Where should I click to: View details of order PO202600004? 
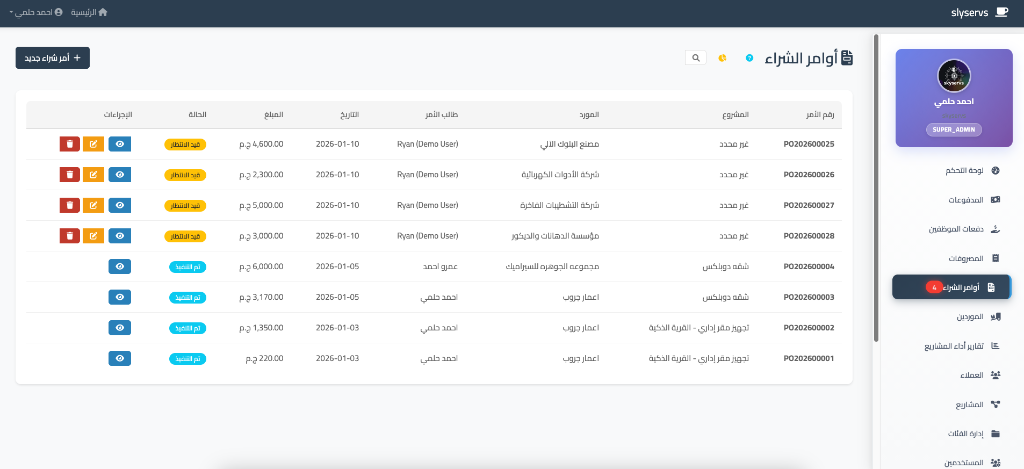click(119, 267)
